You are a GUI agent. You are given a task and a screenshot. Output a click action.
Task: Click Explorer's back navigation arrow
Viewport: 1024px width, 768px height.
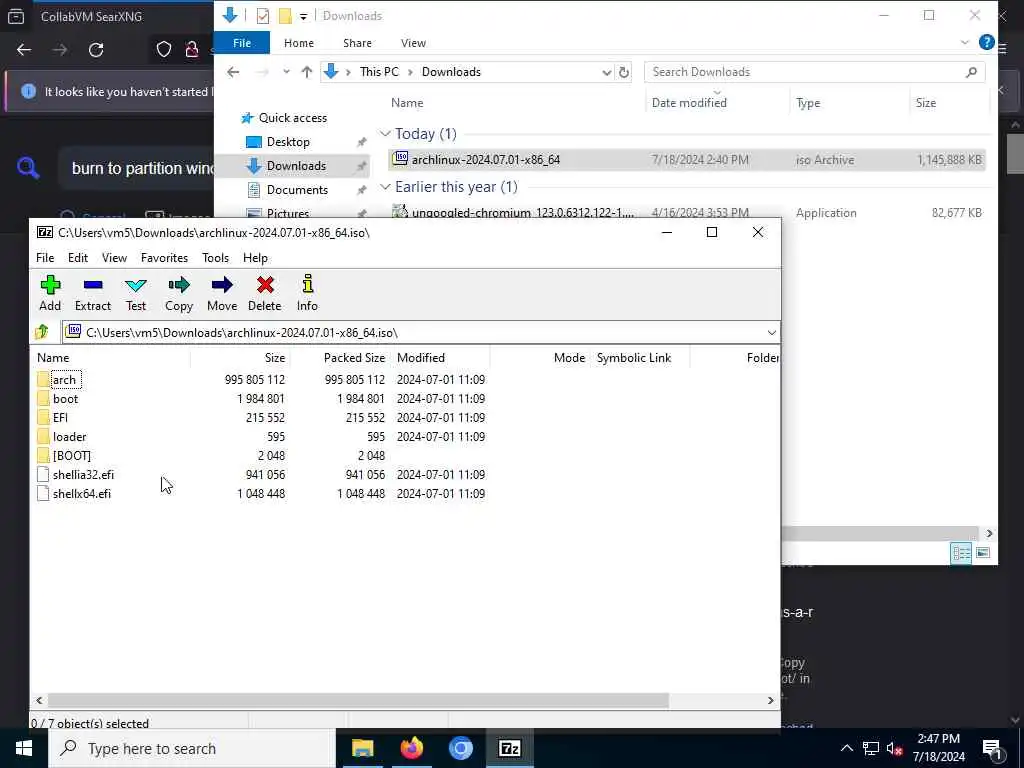tap(233, 72)
